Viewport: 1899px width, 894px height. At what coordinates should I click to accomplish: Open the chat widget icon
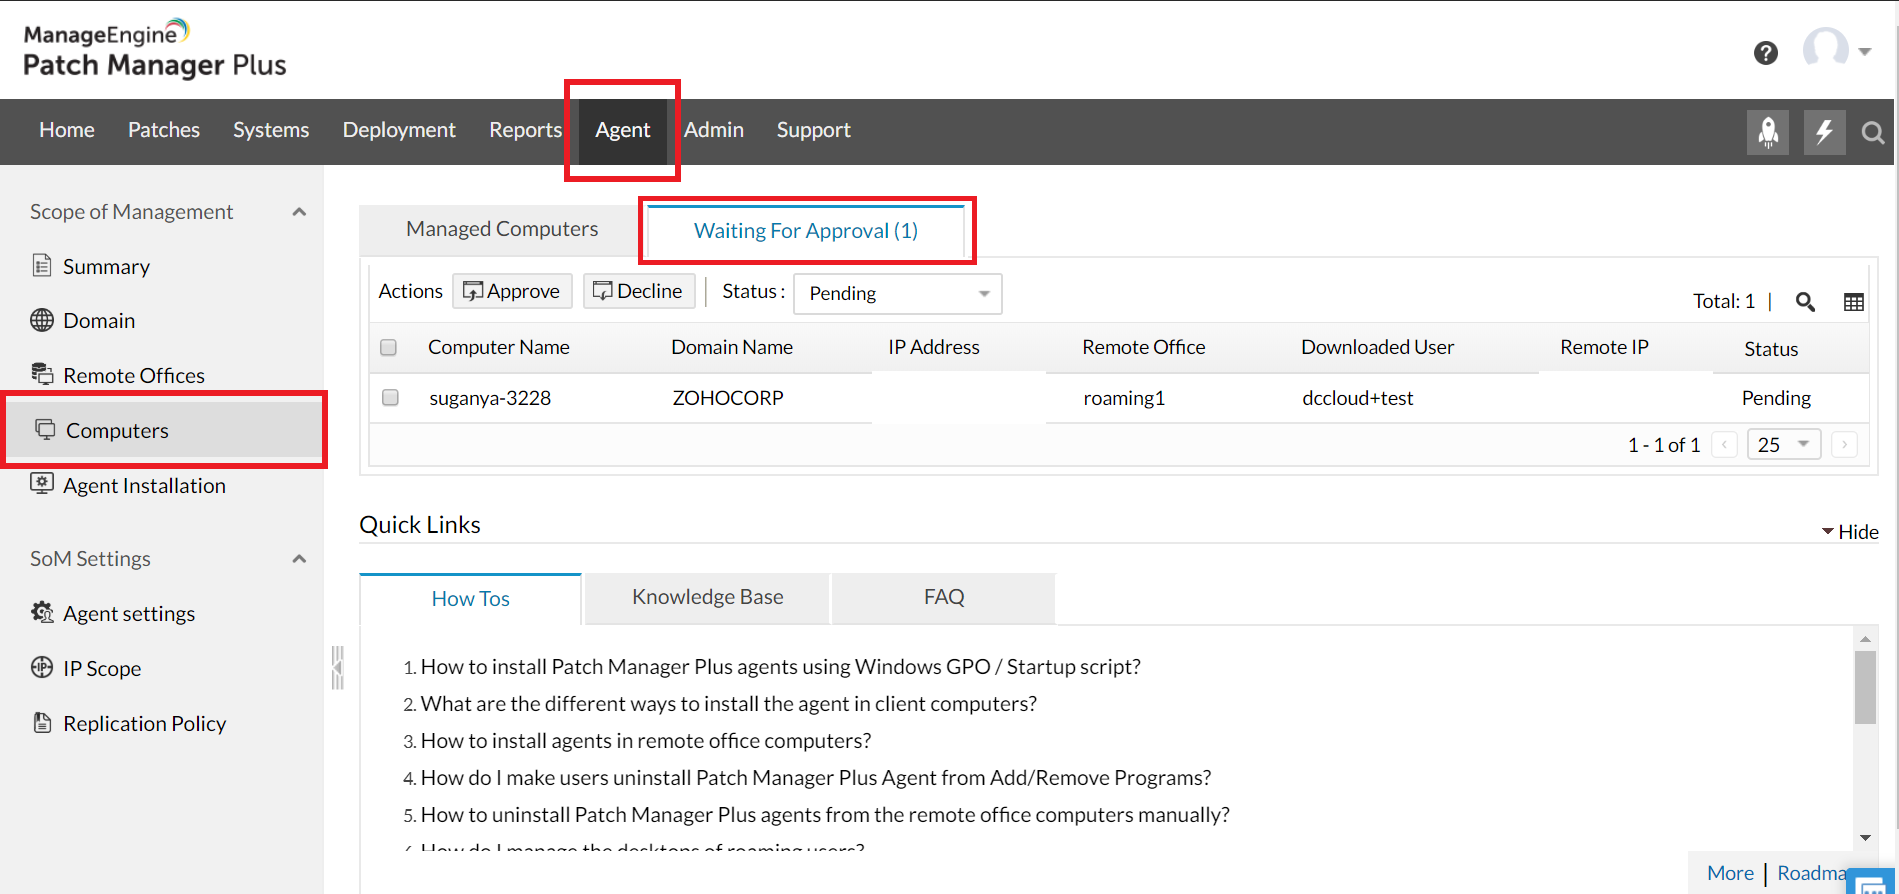tap(1872, 882)
